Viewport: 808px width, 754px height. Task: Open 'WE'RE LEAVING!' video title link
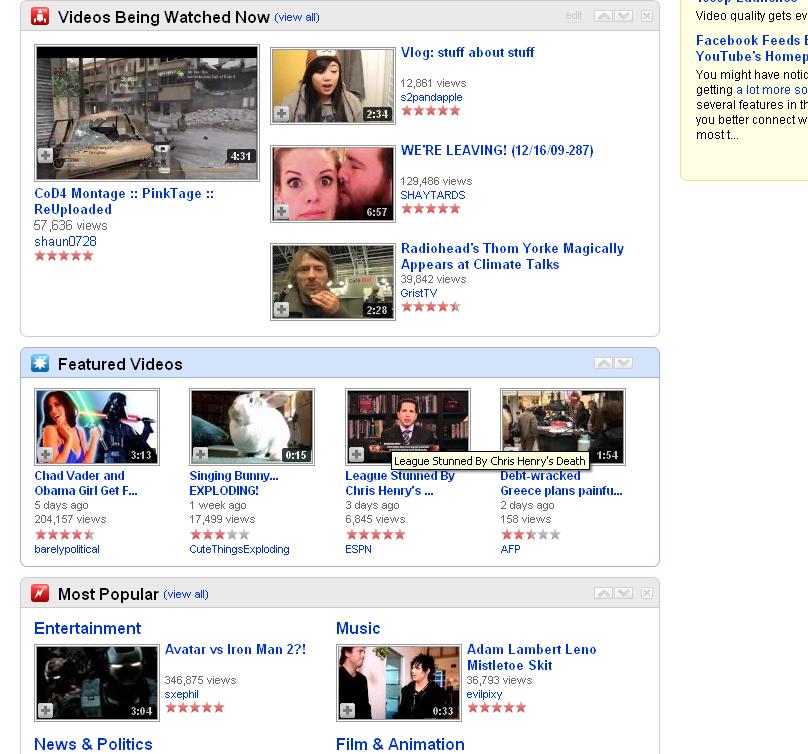[x=497, y=150]
